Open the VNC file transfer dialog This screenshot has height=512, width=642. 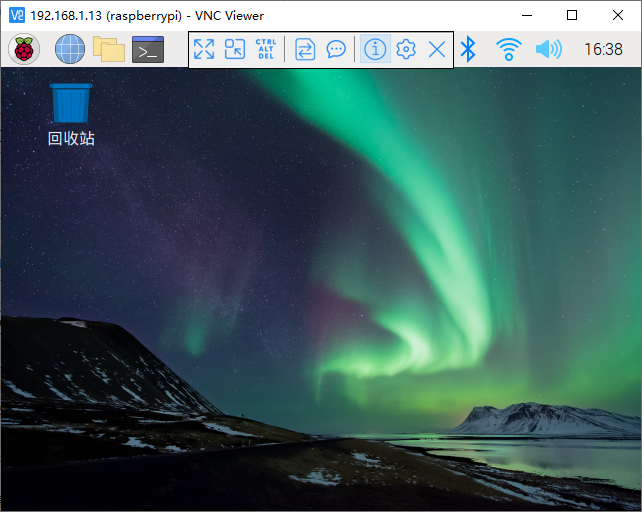pyautogui.click(x=305, y=49)
